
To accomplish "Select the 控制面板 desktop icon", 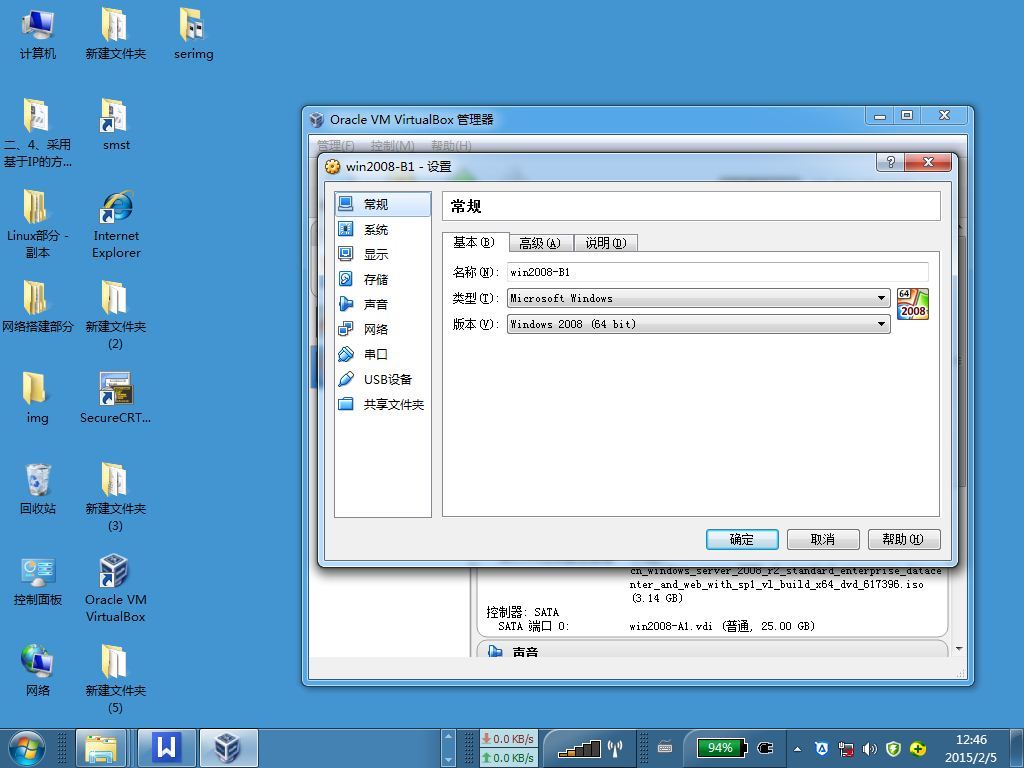I will 38,581.
